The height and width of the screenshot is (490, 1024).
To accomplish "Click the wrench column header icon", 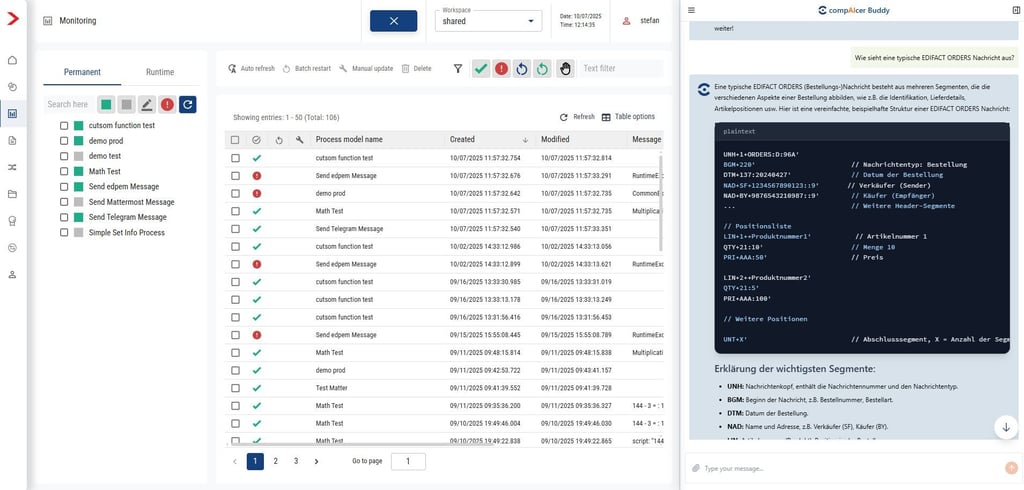I will pos(300,140).
